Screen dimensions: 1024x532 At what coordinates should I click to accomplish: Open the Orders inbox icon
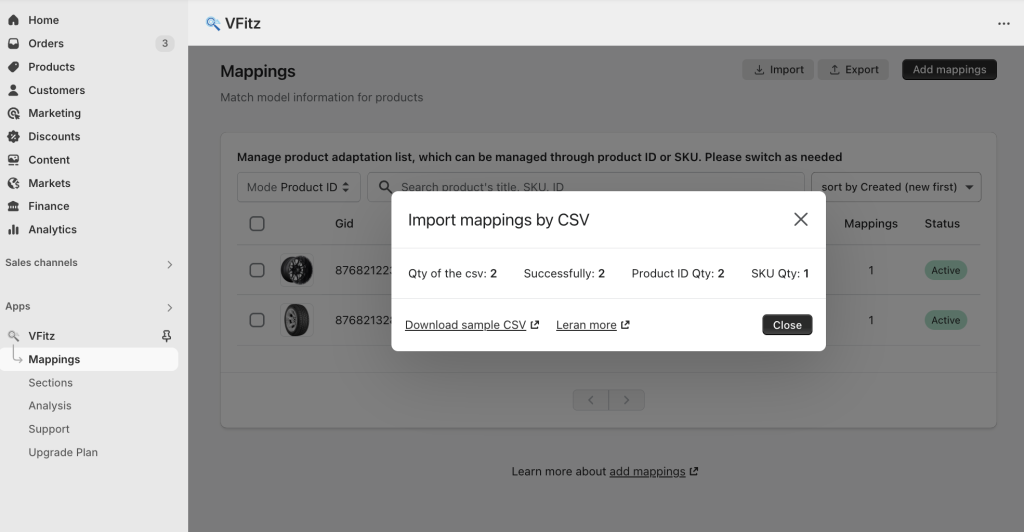(x=13, y=44)
